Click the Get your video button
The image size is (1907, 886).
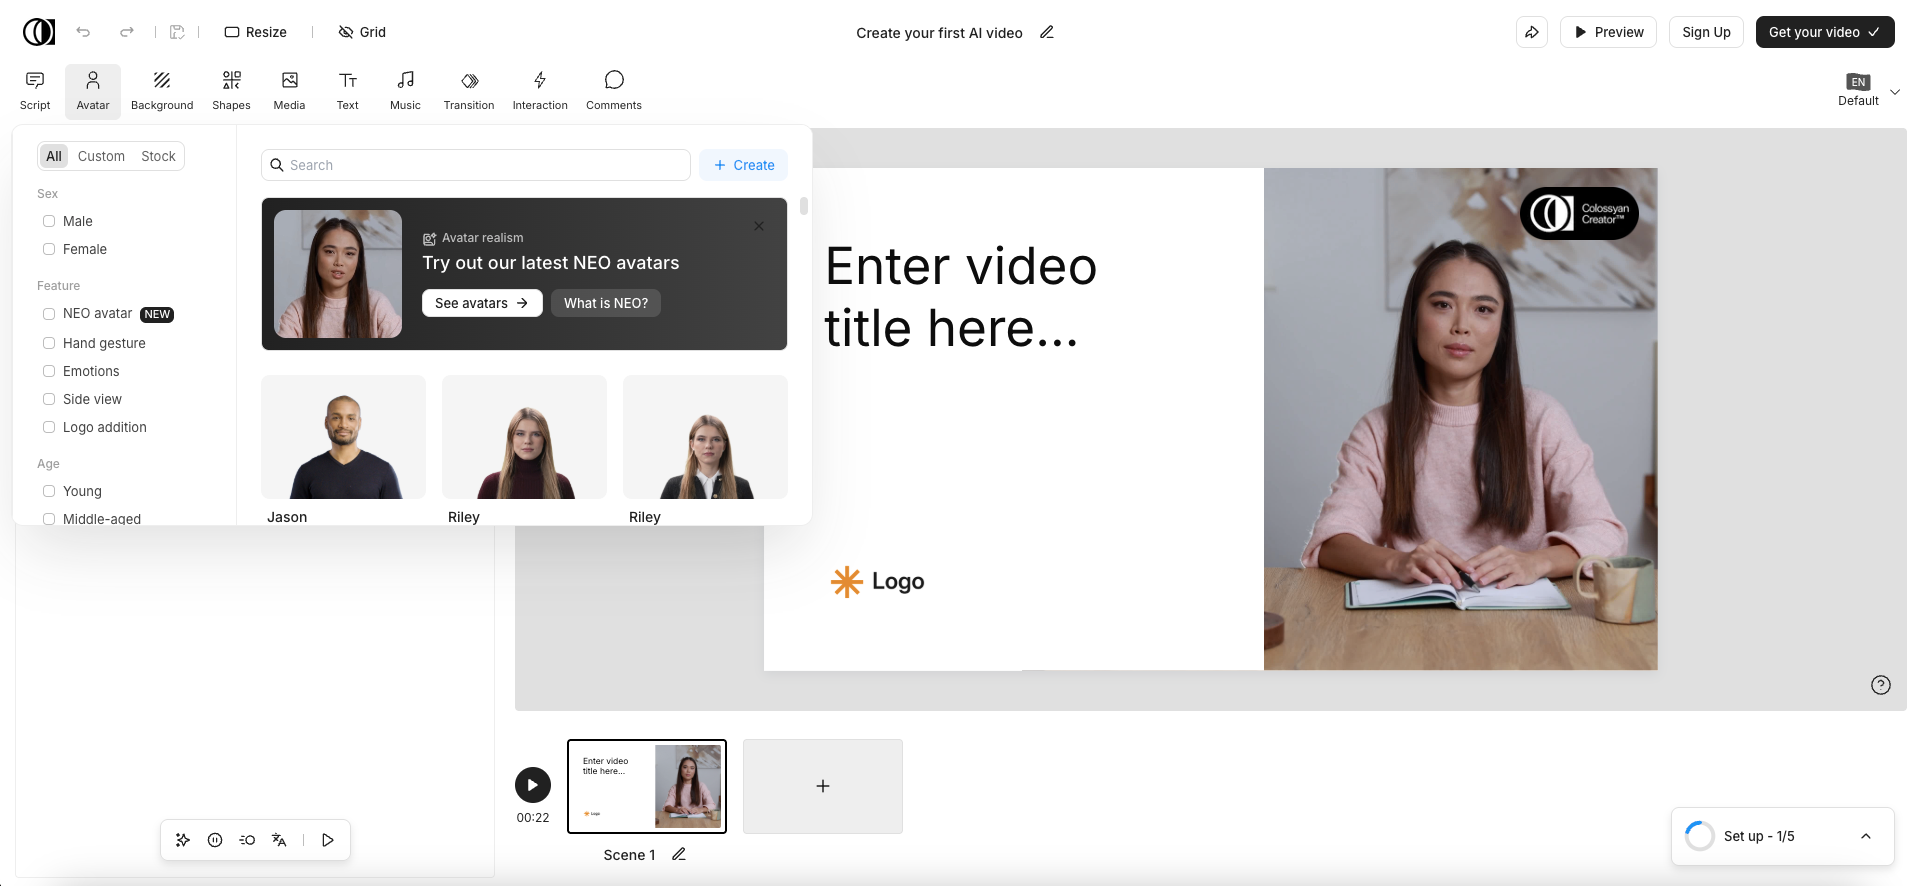[1825, 32]
